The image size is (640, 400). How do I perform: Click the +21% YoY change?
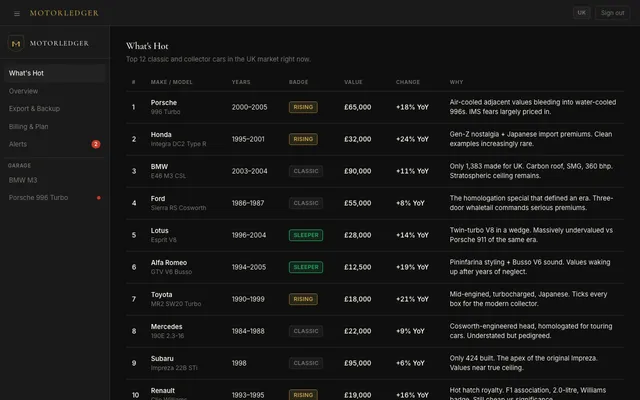[412, 299]
